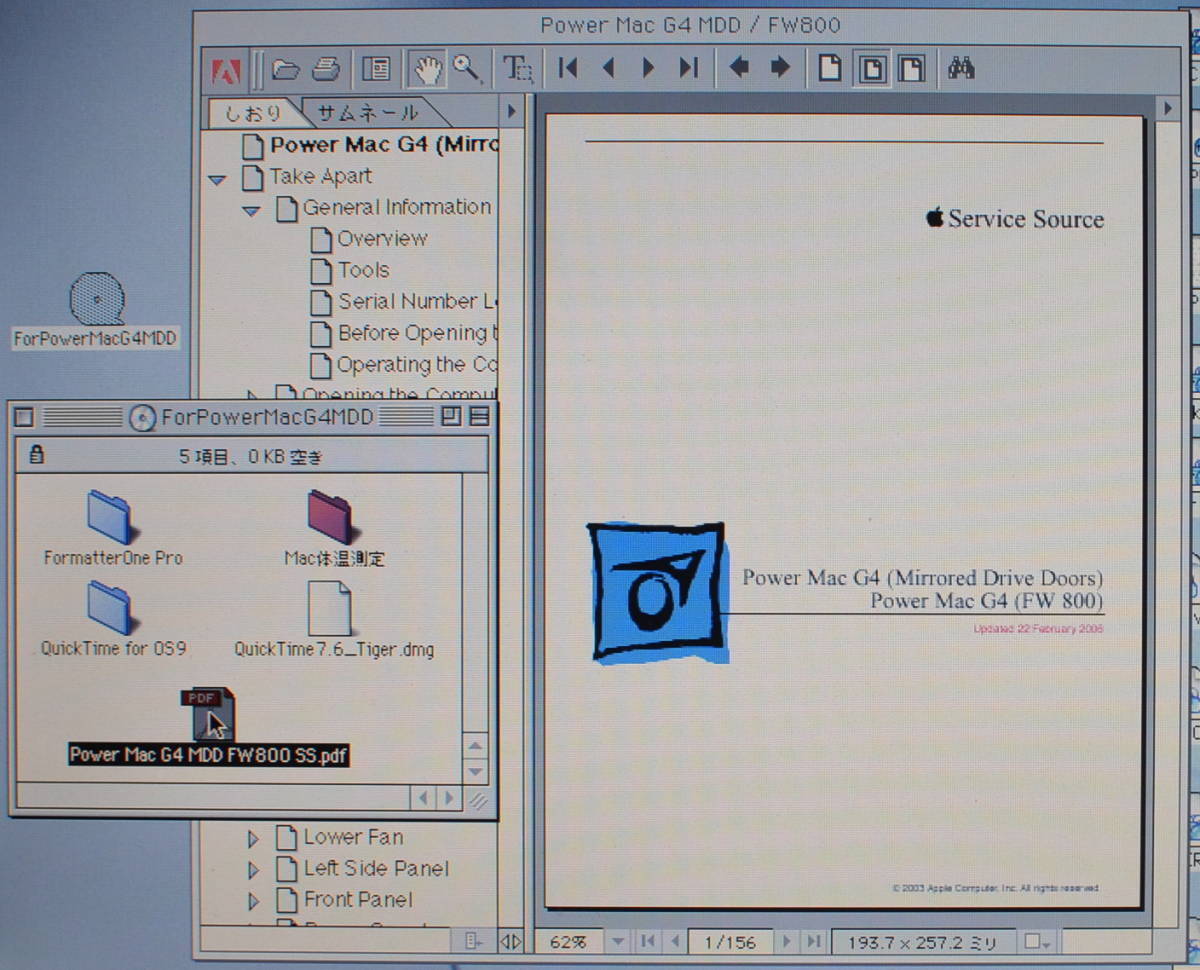Toggle Fit Width view

[911, 69]
